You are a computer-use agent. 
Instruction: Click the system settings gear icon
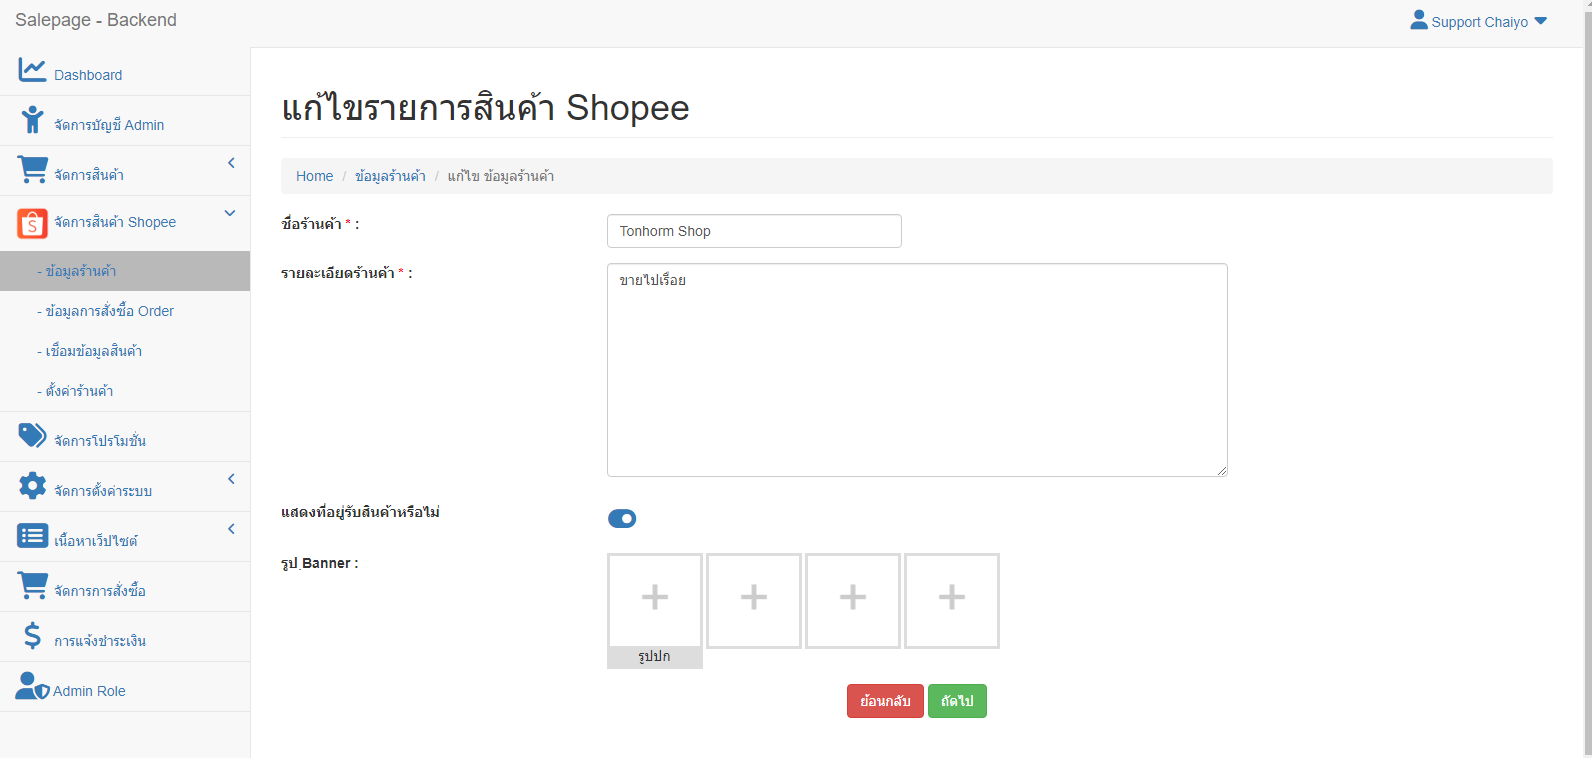[32, 486]
